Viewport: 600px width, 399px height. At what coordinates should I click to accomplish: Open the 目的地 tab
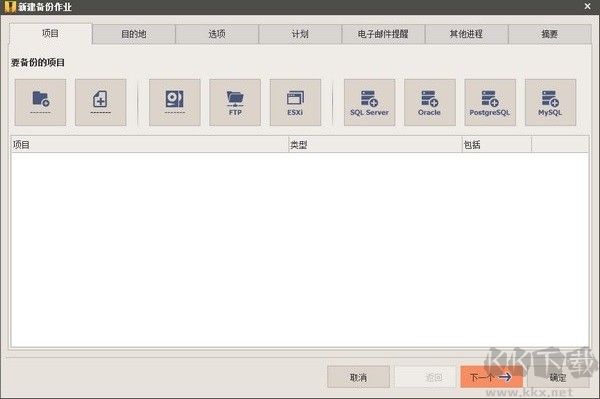(134, 34)
